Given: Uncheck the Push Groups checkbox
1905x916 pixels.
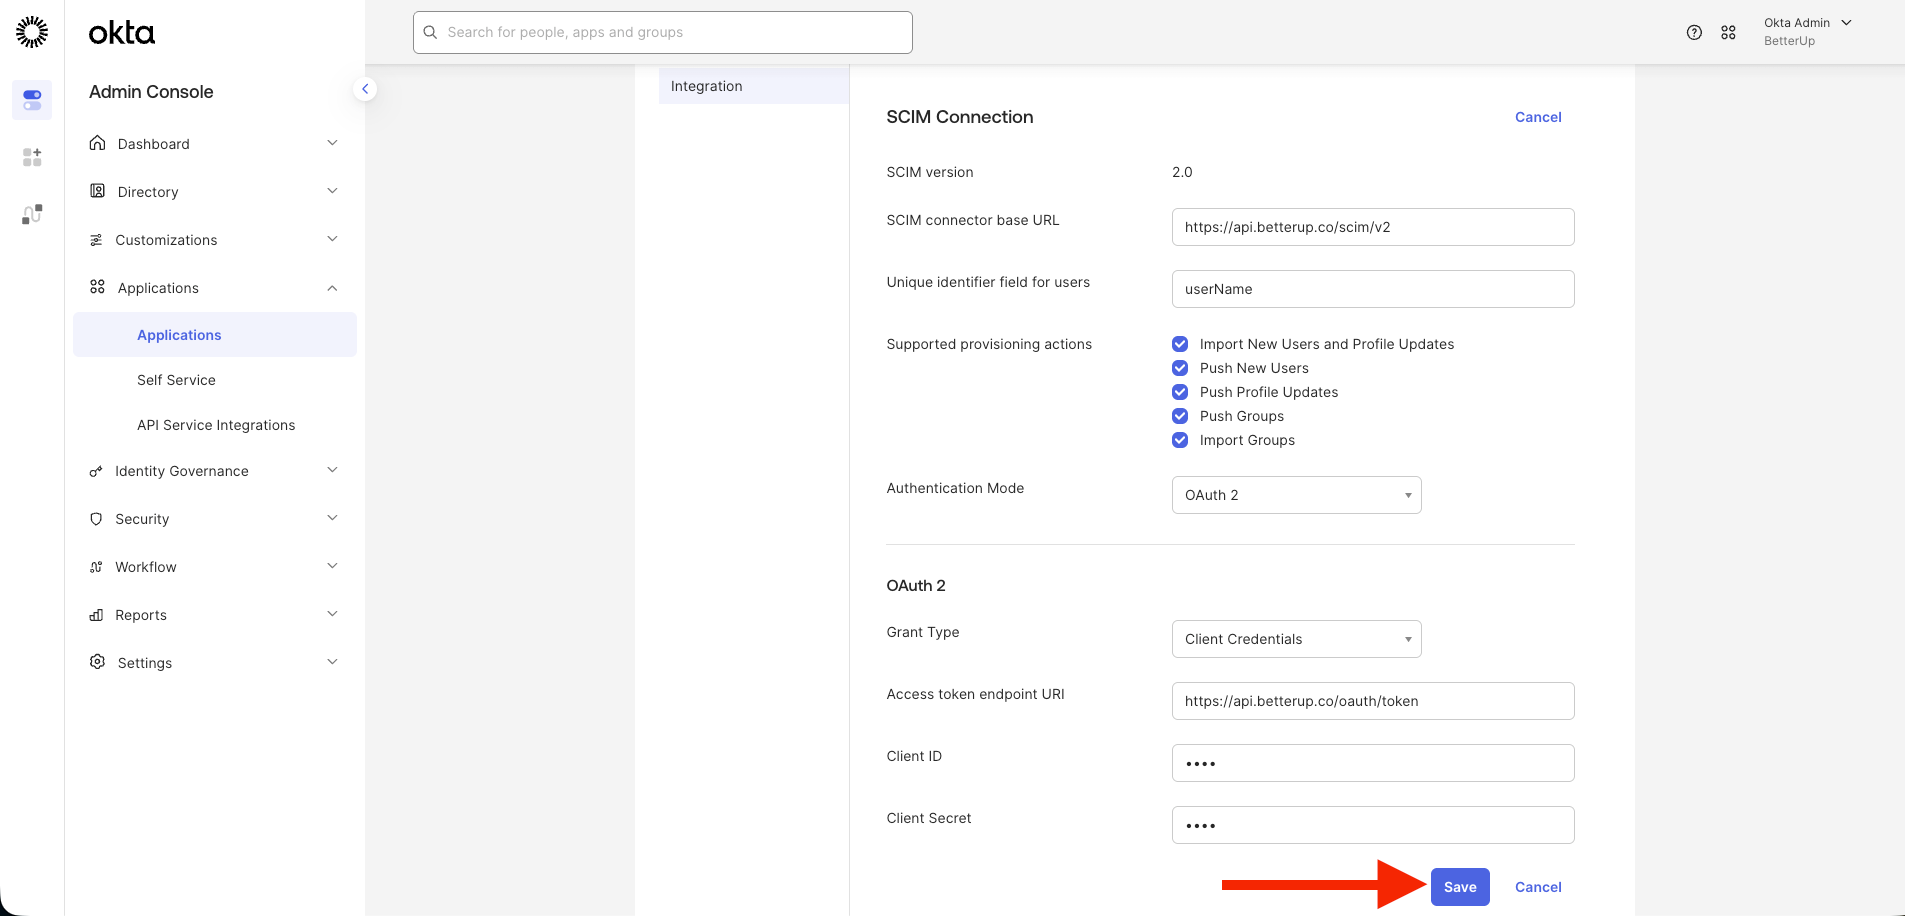Looking at the screenshot, I should [x=1180, y=416].
